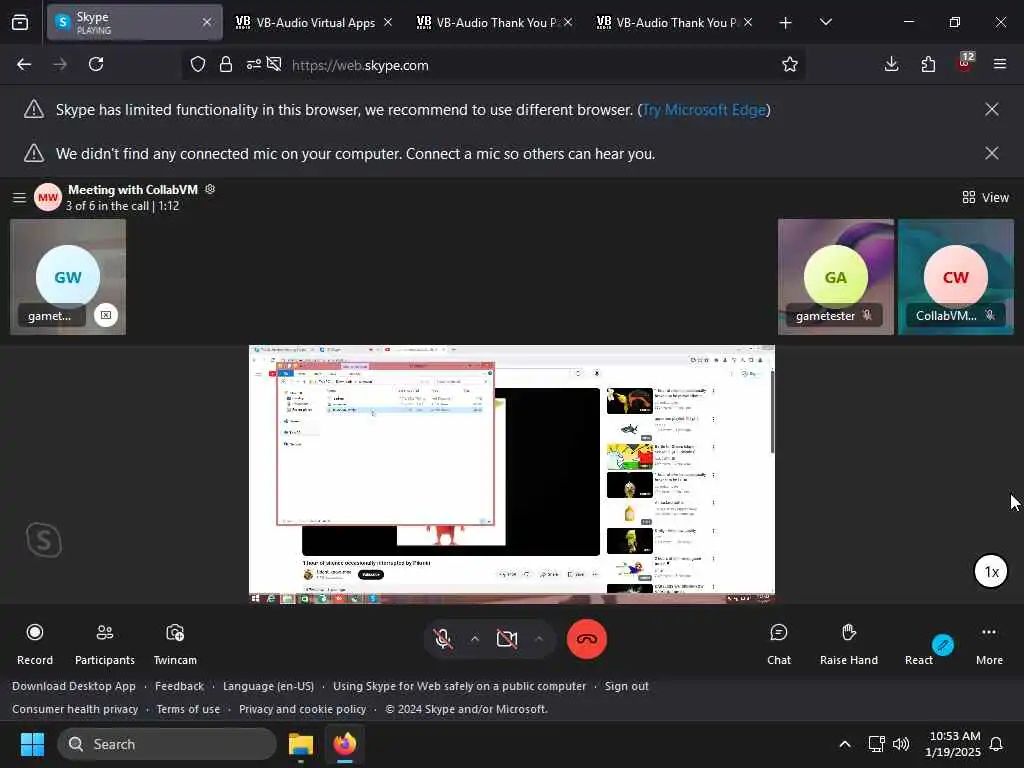Raise Hand in the meeting
The image size is (1024, 768).
tap(848, 644)
